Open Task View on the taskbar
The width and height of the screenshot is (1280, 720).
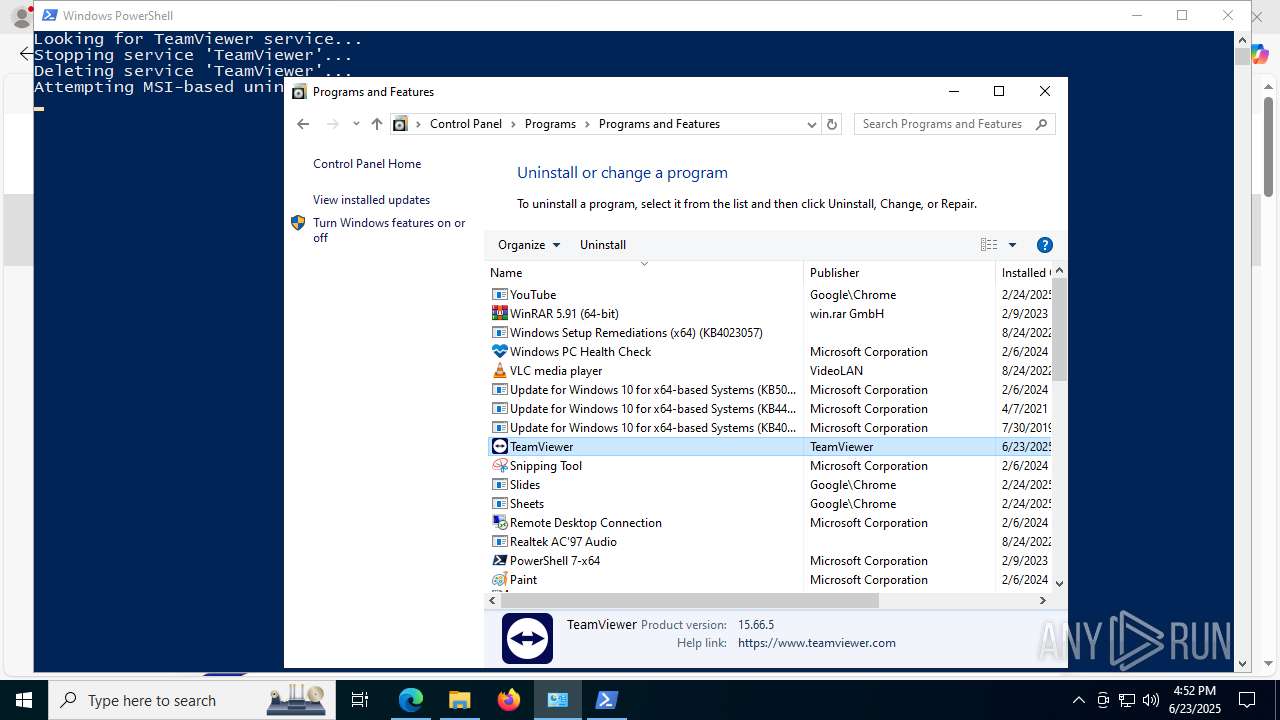360,700
